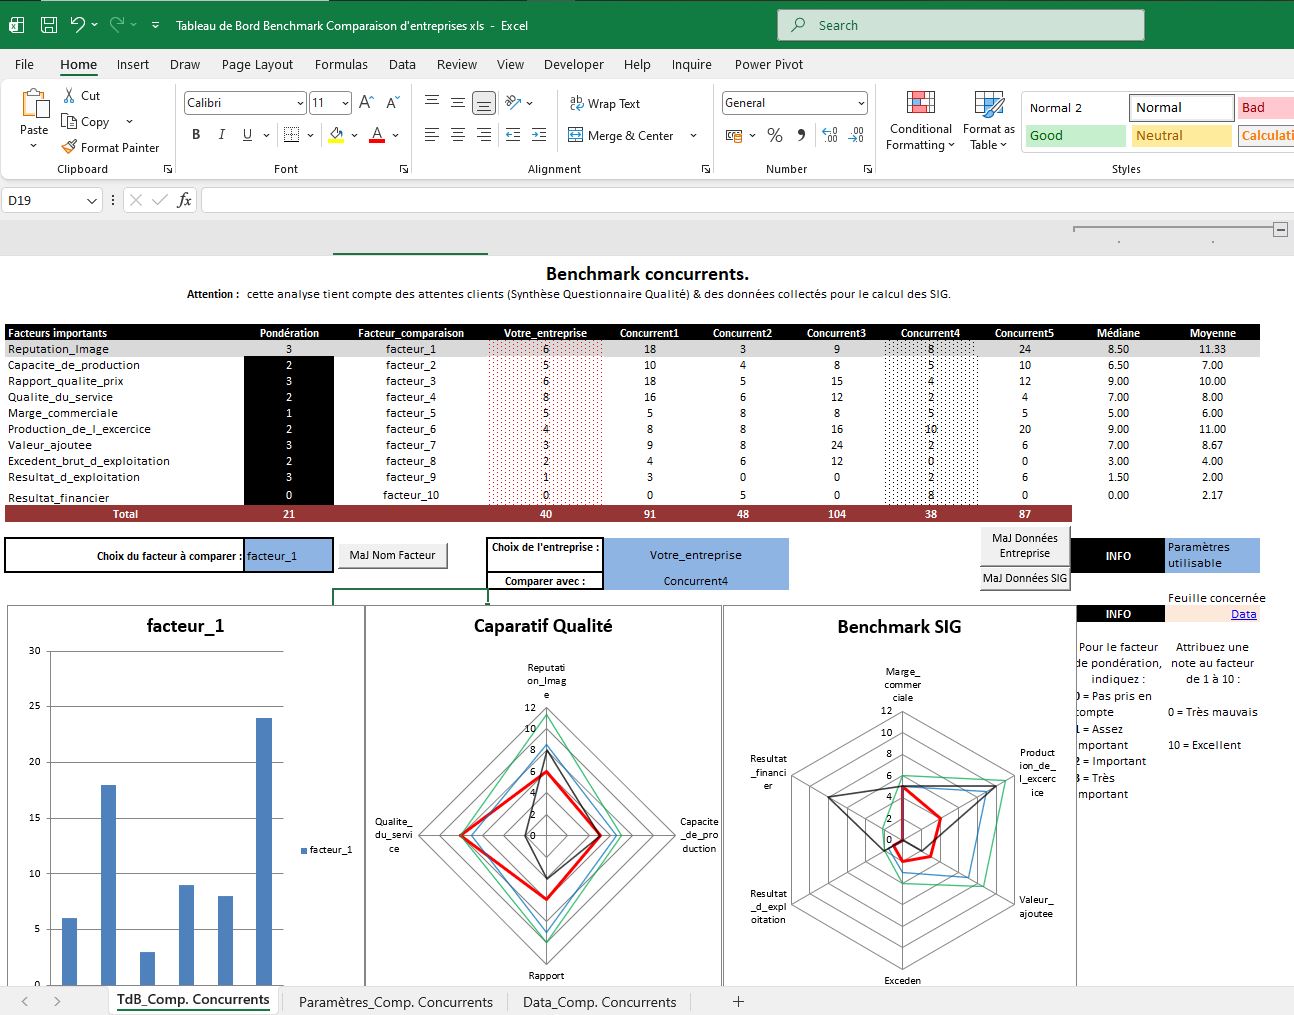Open Format as Table gallery
This screenshot has width=1294, height=1015.
click(989, 121)
